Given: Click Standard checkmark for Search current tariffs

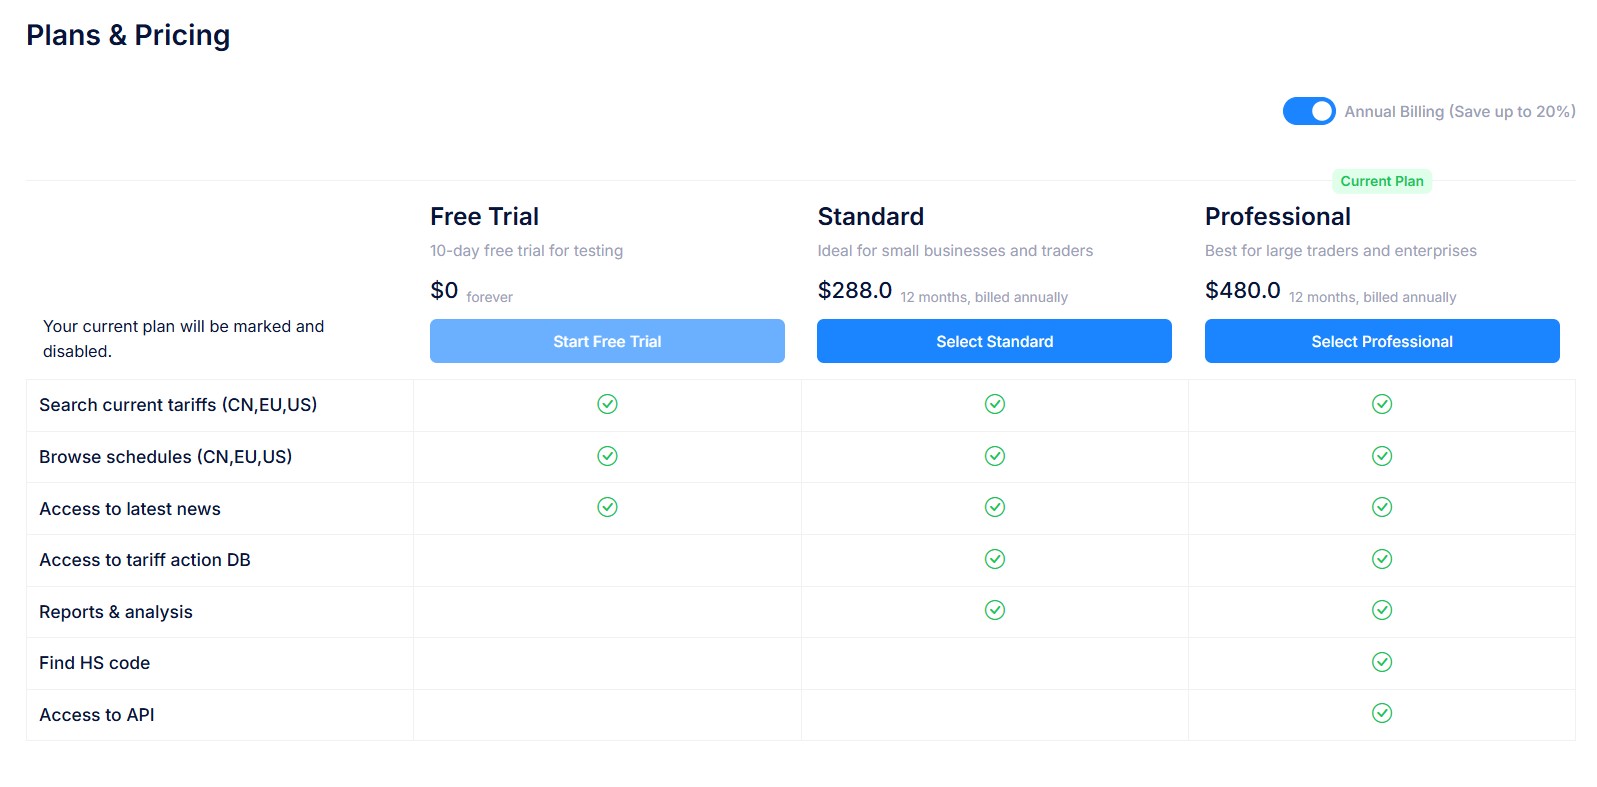Looking at the screenshot, I should point(995,404).
